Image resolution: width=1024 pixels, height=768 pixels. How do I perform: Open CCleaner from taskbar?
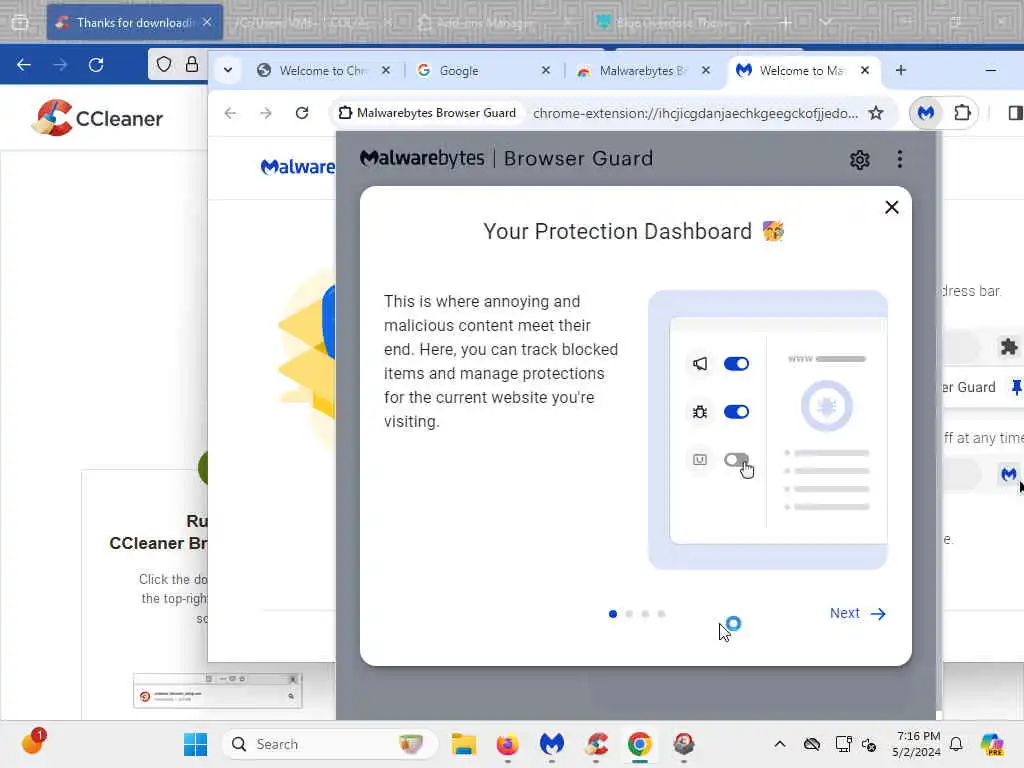[596, 744]
